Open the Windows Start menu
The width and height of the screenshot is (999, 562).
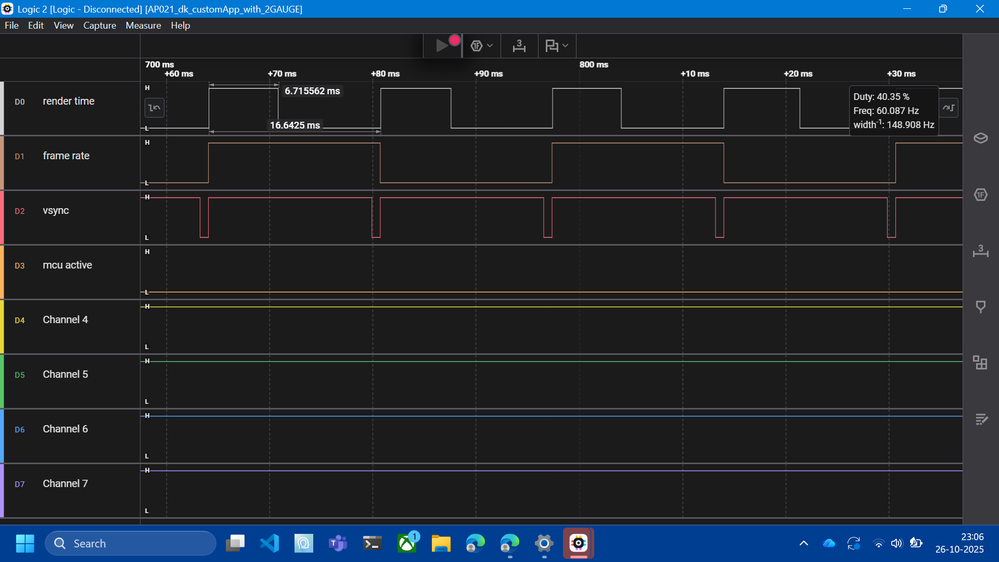[25, 544]
